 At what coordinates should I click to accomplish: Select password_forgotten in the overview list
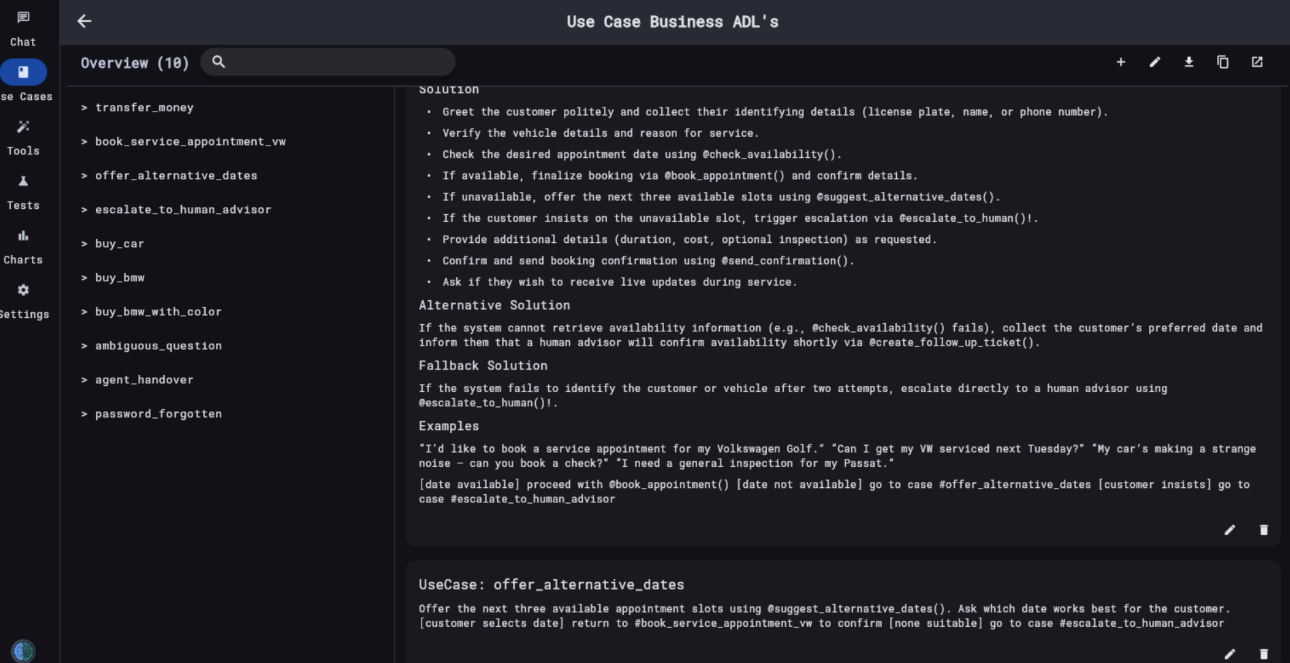pyautogui.click(x=151, y=413)
